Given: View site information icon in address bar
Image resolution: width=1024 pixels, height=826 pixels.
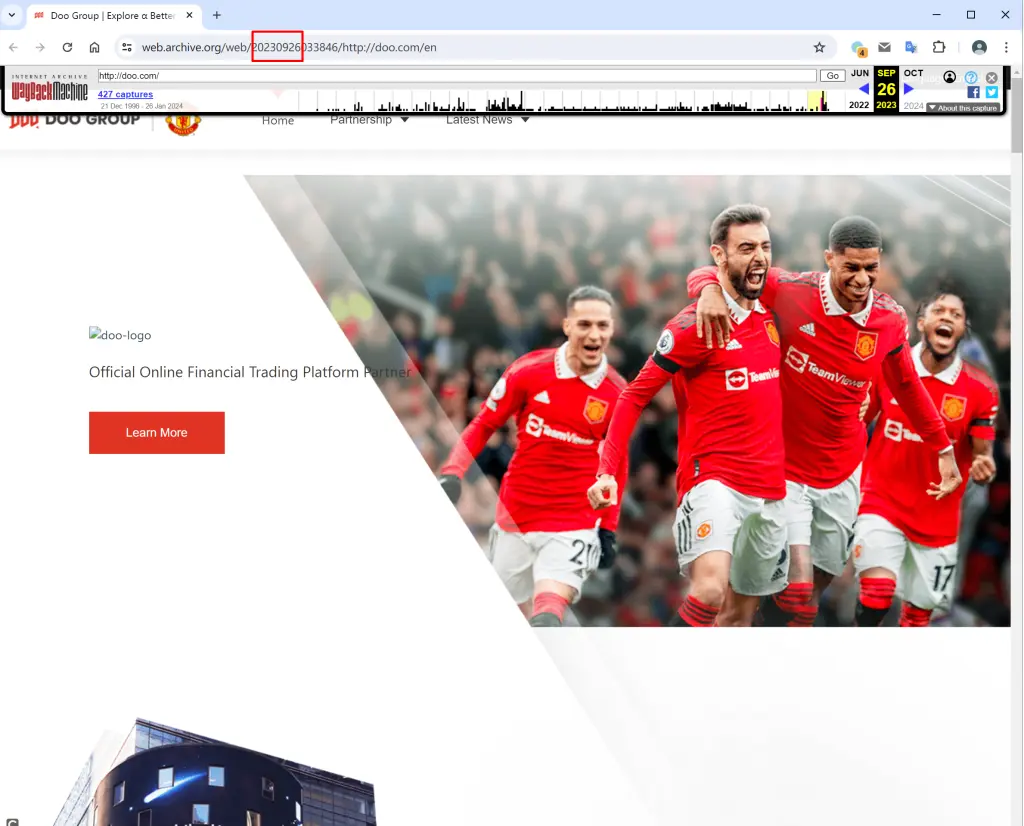Looking at the screenshot, I should pyautogui.click(x=127, y=47).
